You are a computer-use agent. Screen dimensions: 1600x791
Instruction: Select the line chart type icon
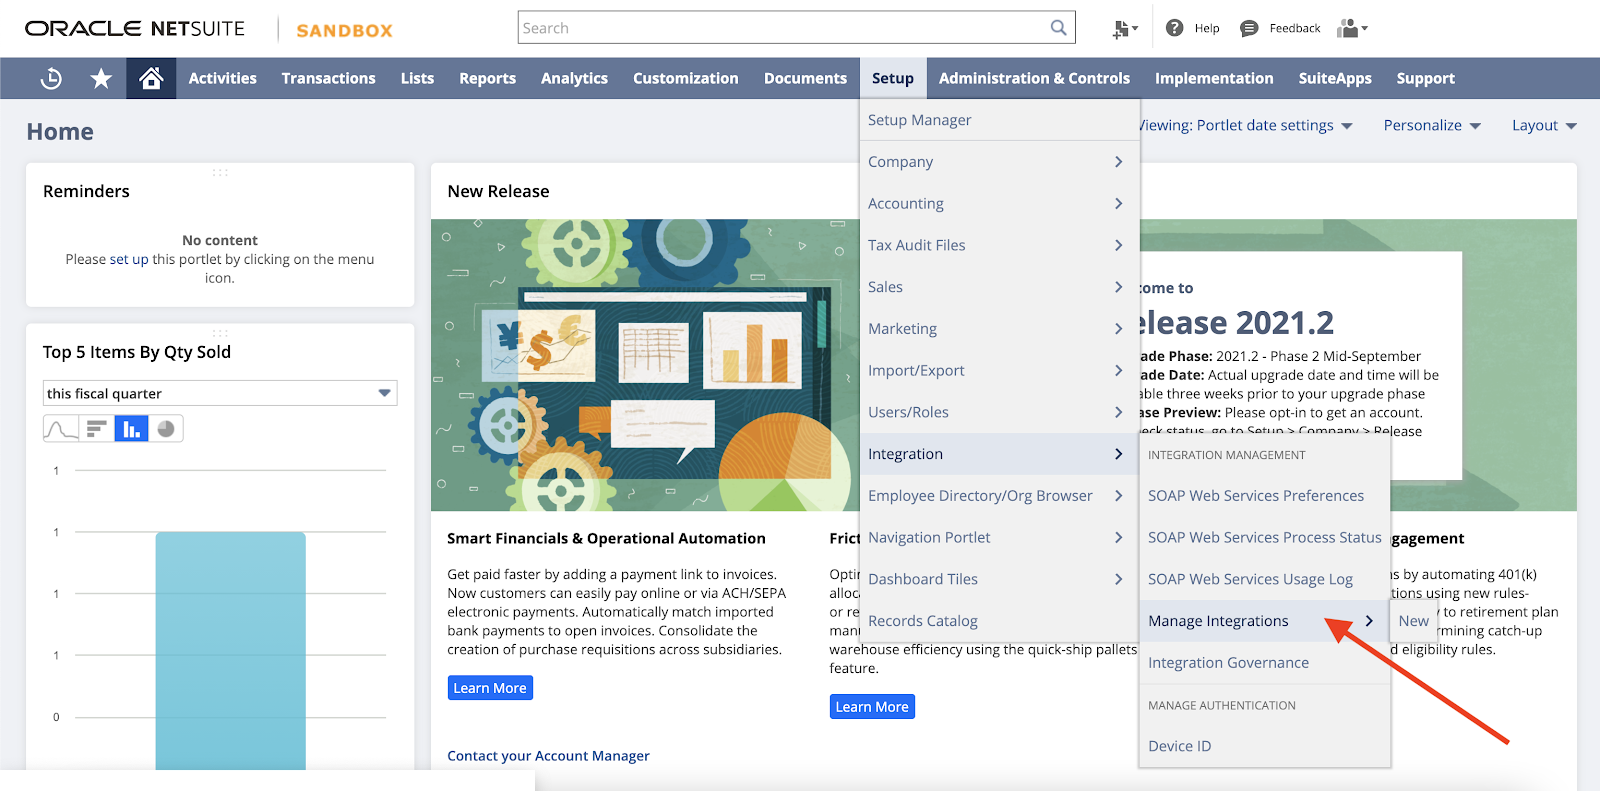tap(61, 429)
